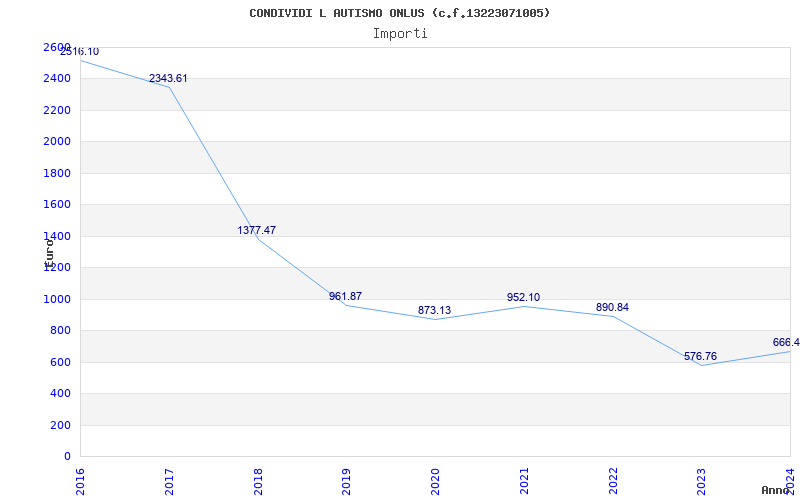Click the y-axis value 400

(x=61, y=394)
